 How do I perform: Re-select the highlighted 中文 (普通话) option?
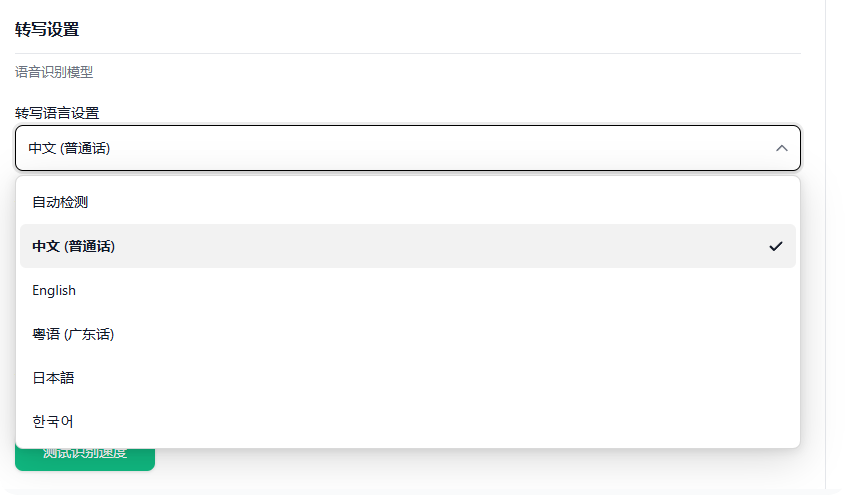click(74, 246)
